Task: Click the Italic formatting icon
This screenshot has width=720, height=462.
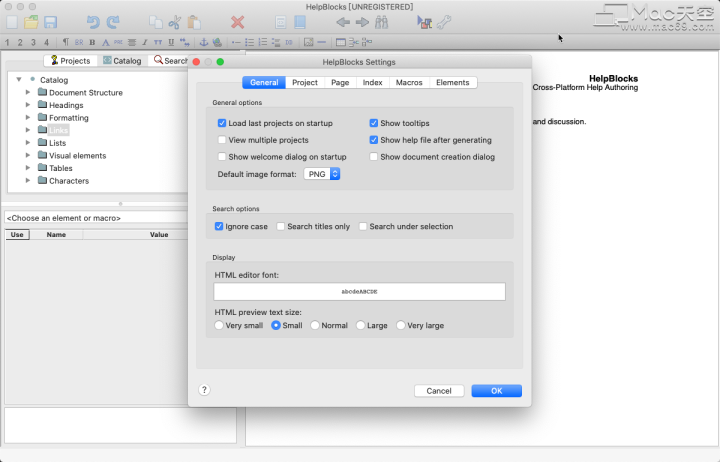Action: [145, 42]
